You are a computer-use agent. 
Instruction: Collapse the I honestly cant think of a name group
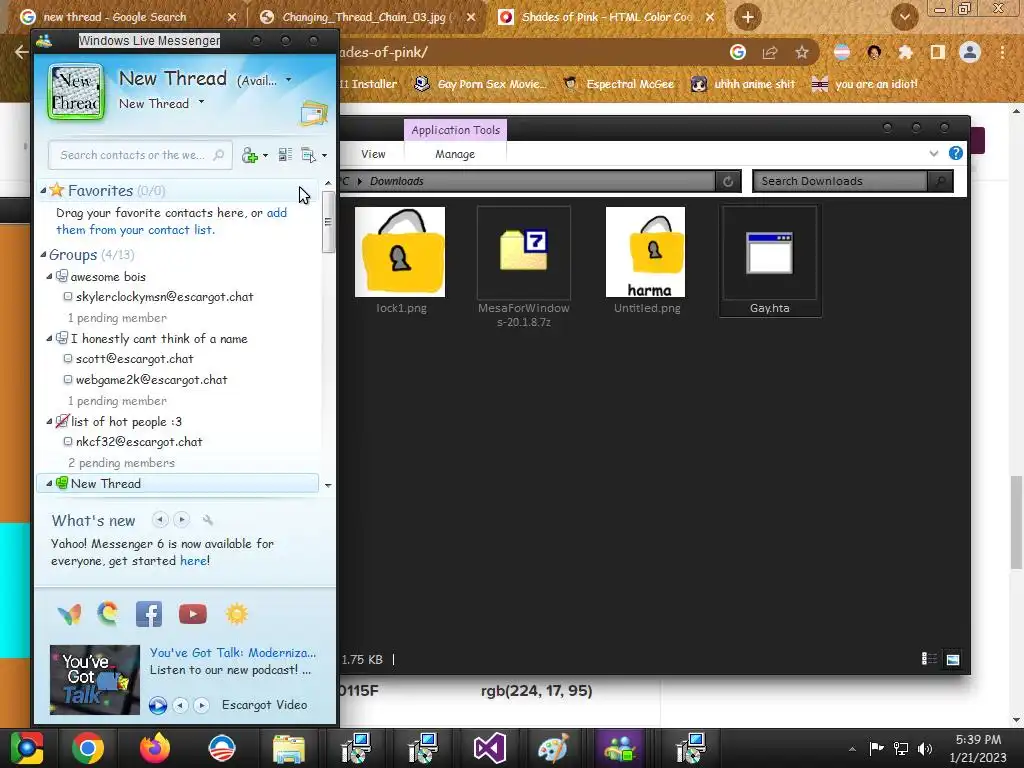pyautogui.click(x=49, y=339)
